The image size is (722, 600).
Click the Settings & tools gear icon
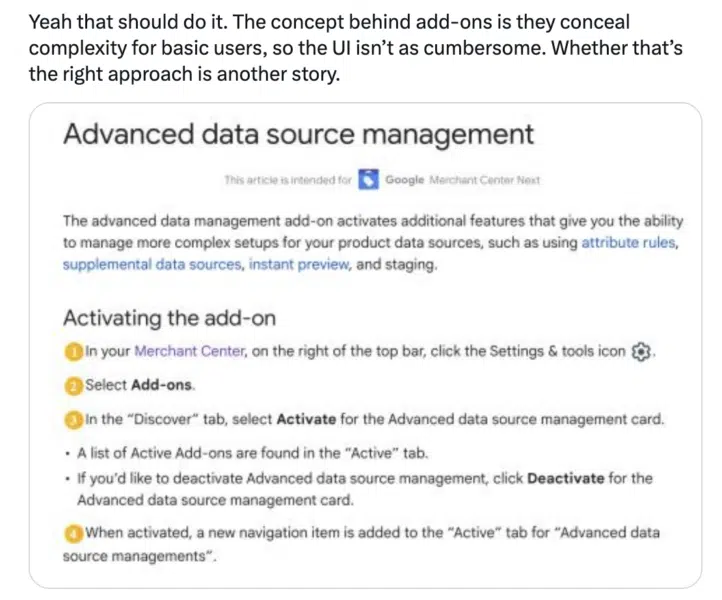pos(642,351)
